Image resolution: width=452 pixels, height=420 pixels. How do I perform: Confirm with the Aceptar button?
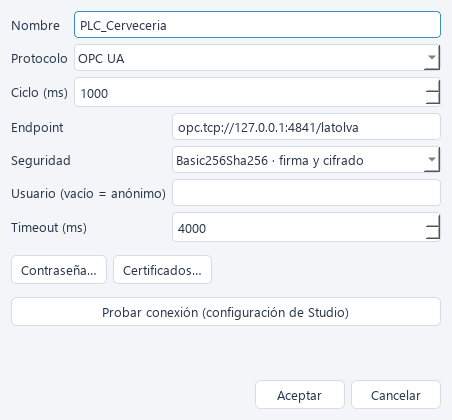300,395
